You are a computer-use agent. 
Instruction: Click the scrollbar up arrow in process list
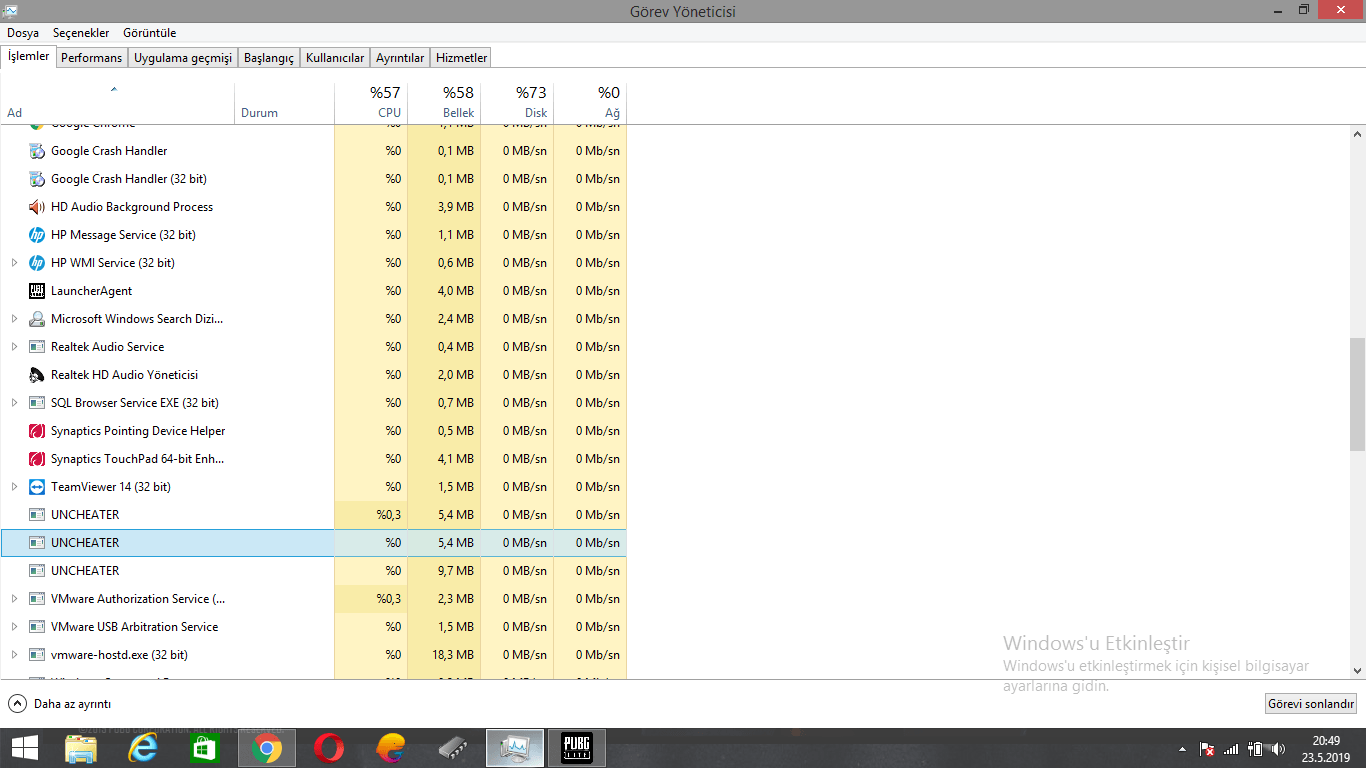pyautogui.click(x=1357, y=134)
